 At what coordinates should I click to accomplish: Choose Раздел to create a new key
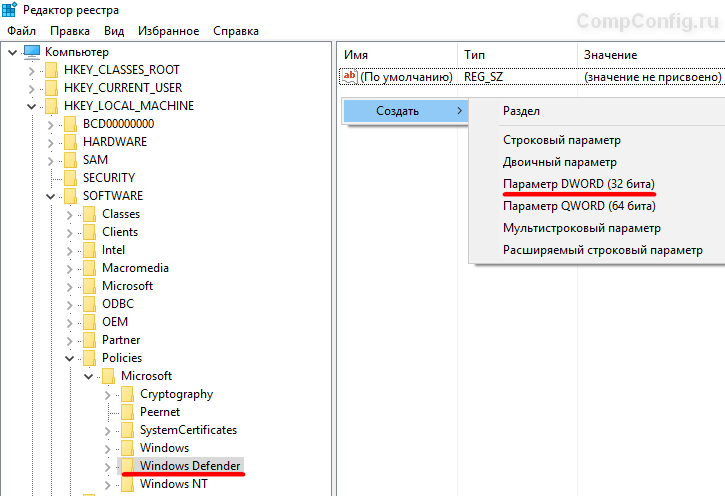[521, 111]
